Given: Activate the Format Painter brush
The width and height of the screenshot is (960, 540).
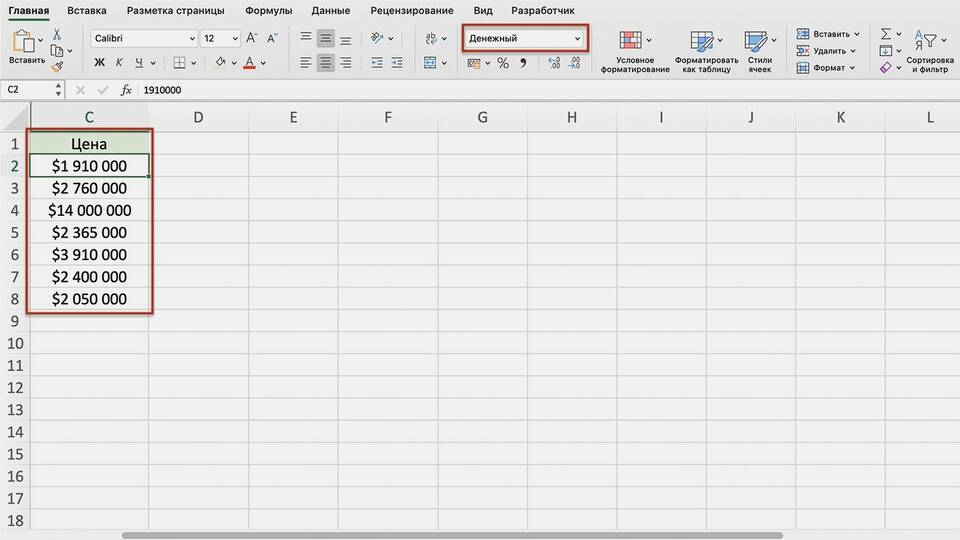Looking at the screenshot, I should pyautogui.click(x=57, y=67).
